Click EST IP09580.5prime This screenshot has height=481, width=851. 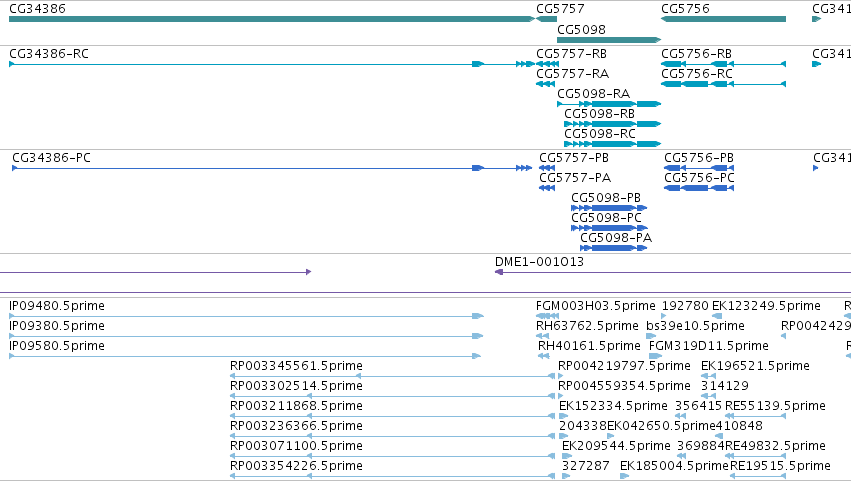57,346
